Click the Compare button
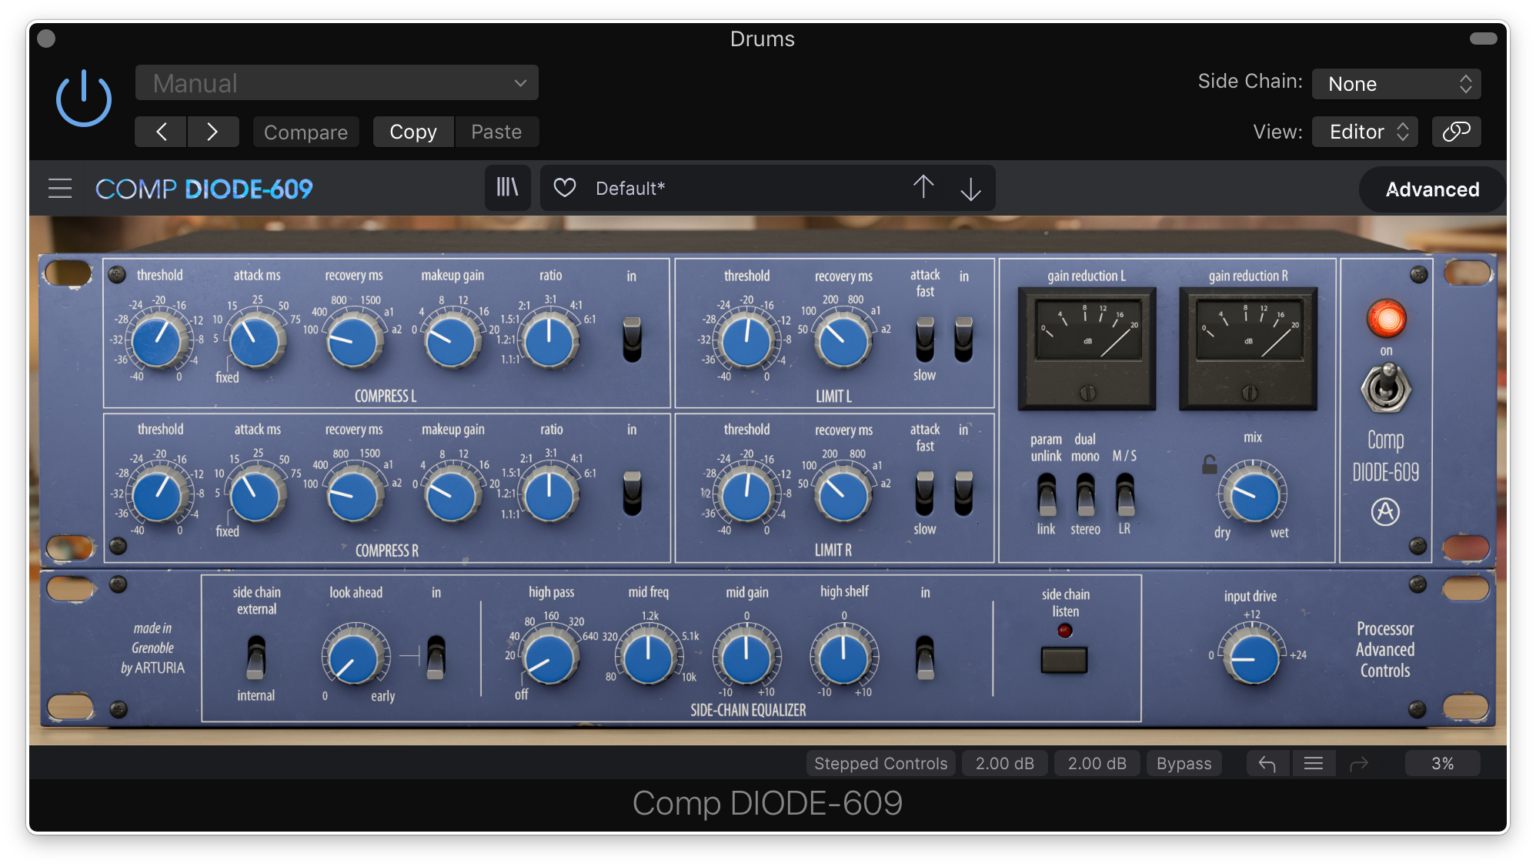The width and height of the screenshot is (1536, 867). [x=306, y=132]
